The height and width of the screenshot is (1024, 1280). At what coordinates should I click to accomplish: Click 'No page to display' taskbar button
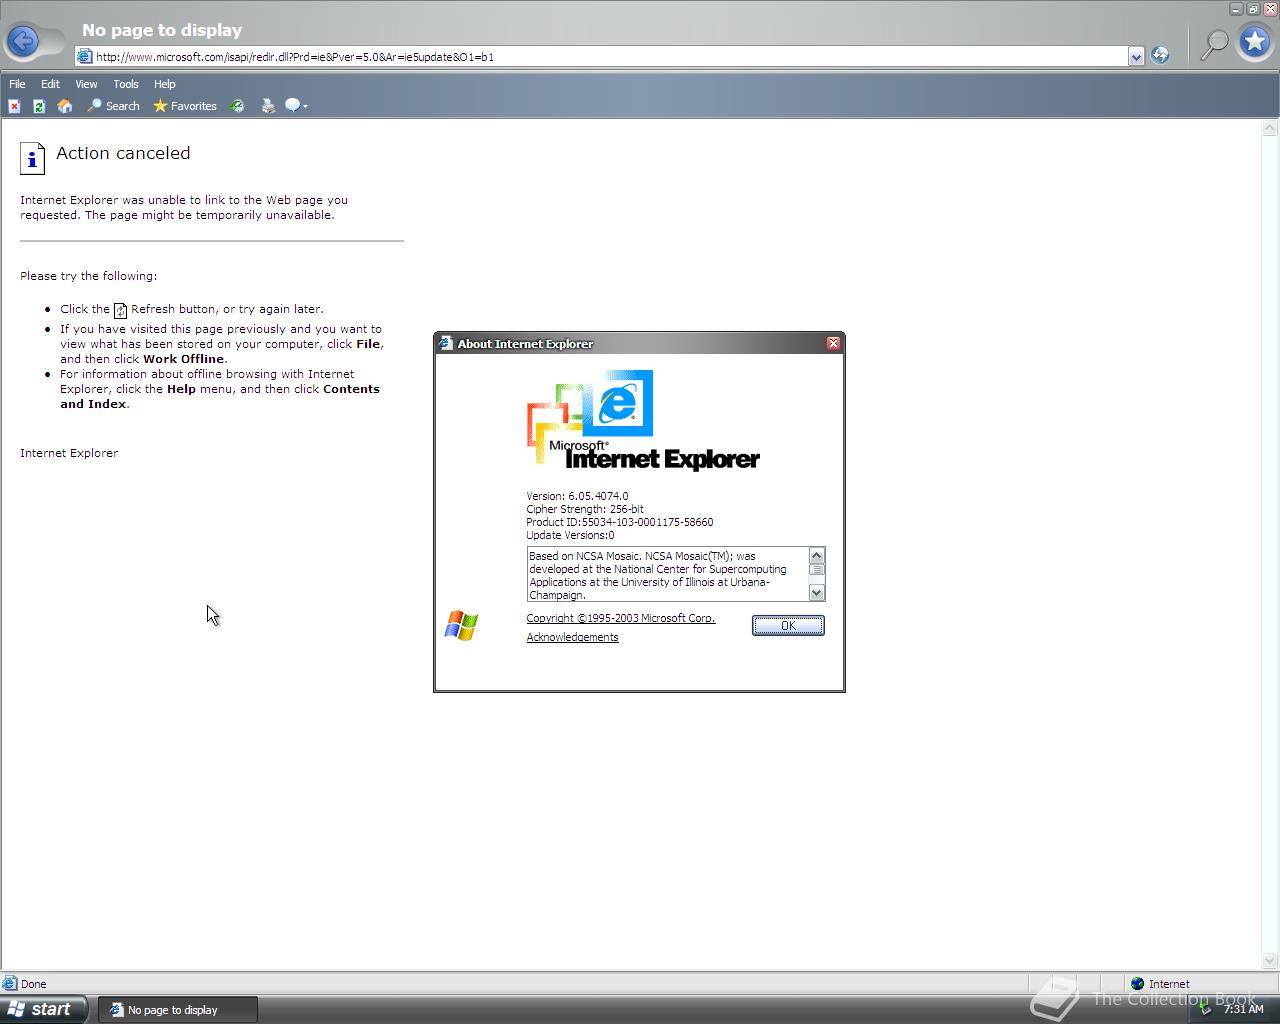177,1010
